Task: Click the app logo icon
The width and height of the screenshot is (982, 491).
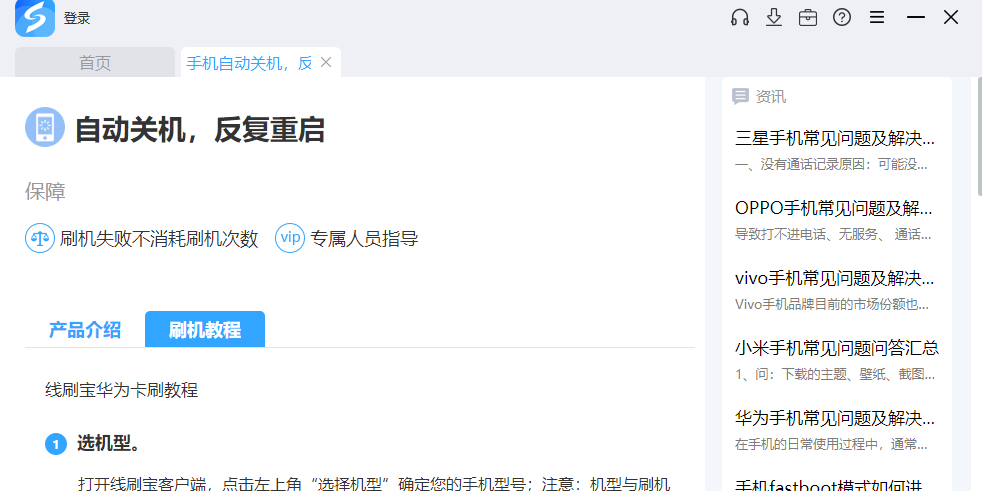Action: pos(35,18)
